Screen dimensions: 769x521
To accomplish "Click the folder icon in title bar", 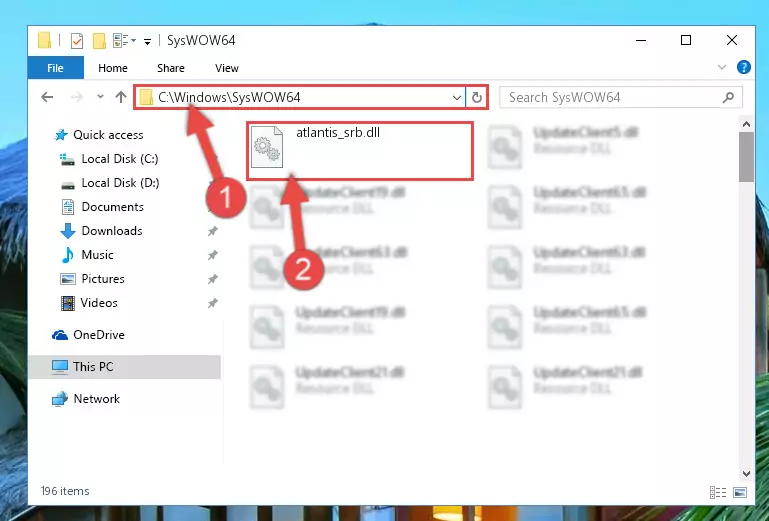I will tap(44, 40).
